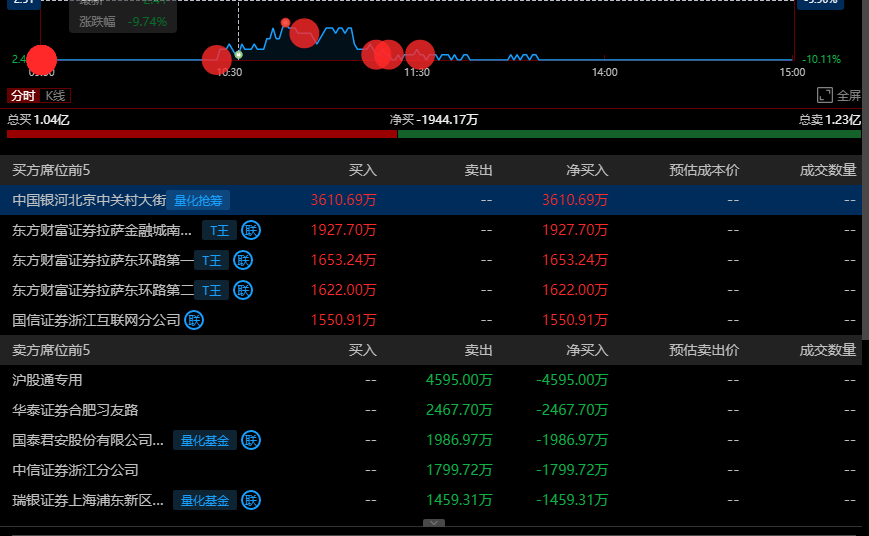The width and height of the screenshot is (869, 536).
Task: Click 成交数量 header in buyer table
Action: 828,170
